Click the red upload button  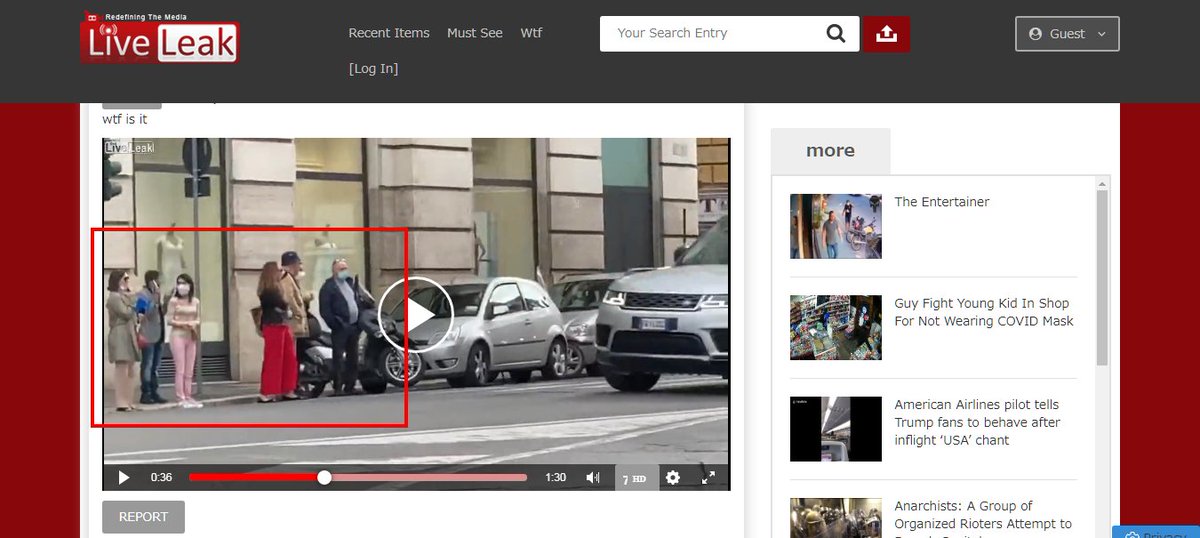click(x=886, y=34)
